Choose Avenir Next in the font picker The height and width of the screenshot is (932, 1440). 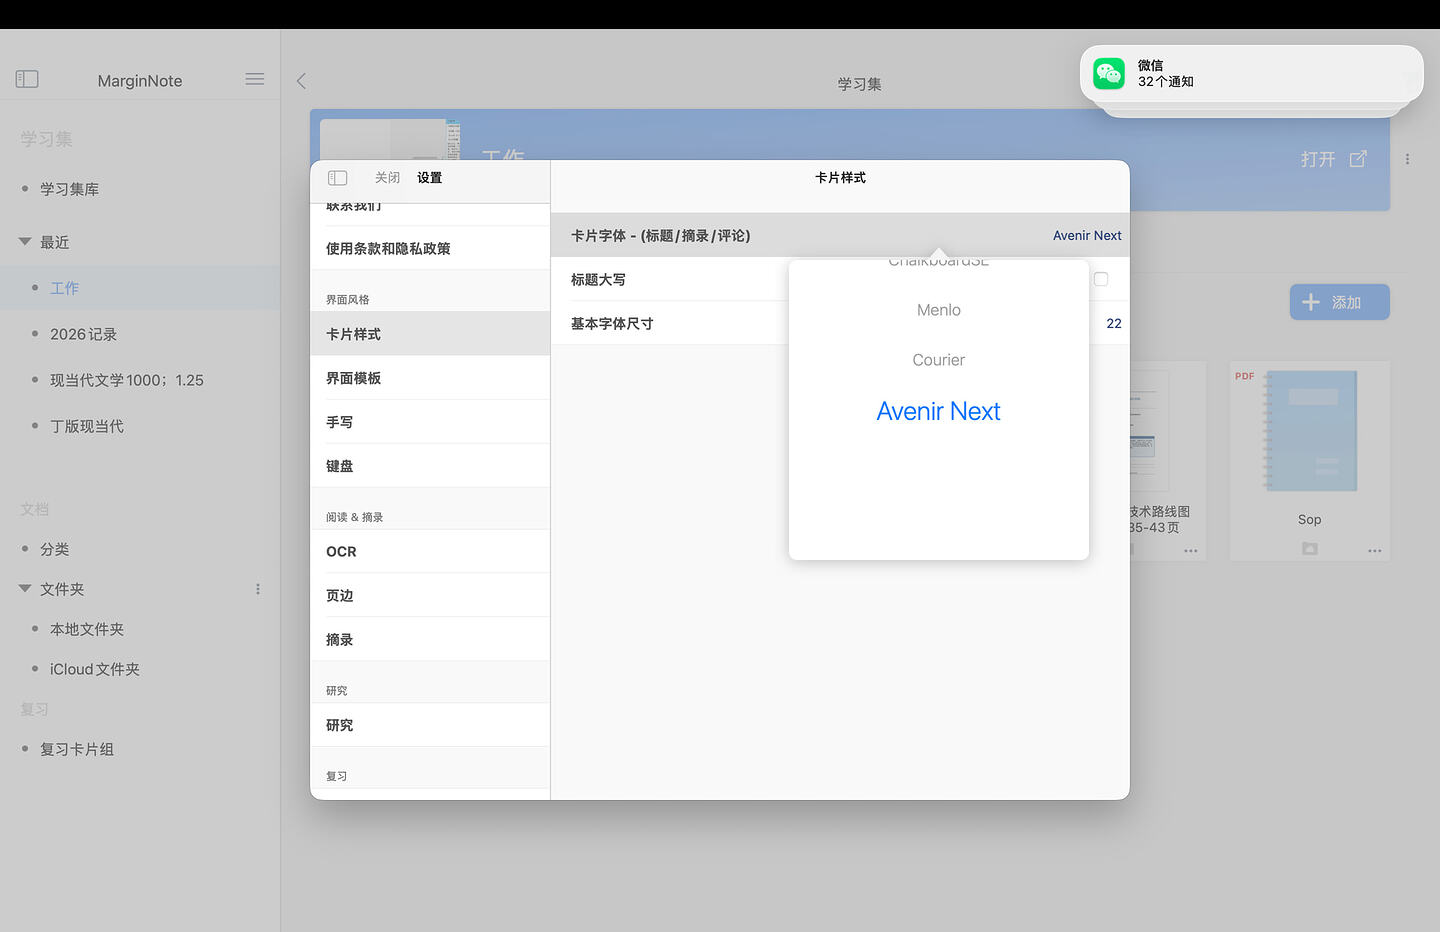tap(939, 411)
